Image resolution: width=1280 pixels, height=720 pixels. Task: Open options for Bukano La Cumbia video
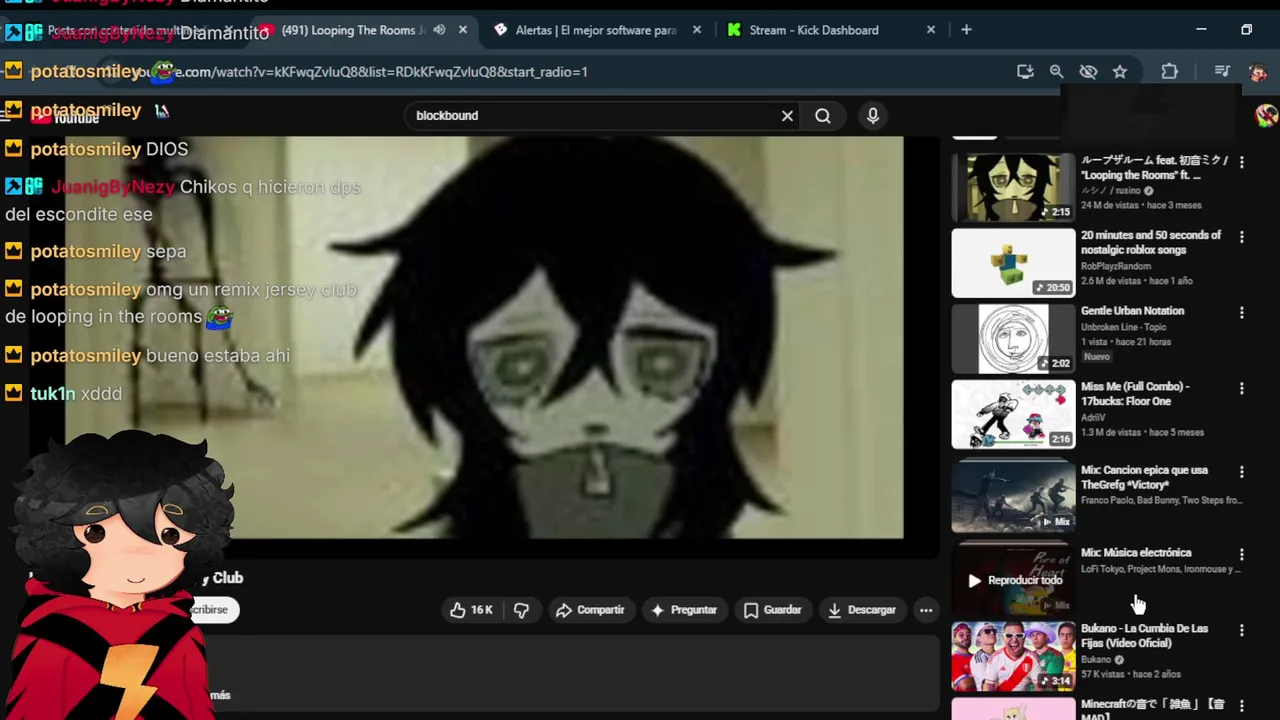pos(1242,630)
